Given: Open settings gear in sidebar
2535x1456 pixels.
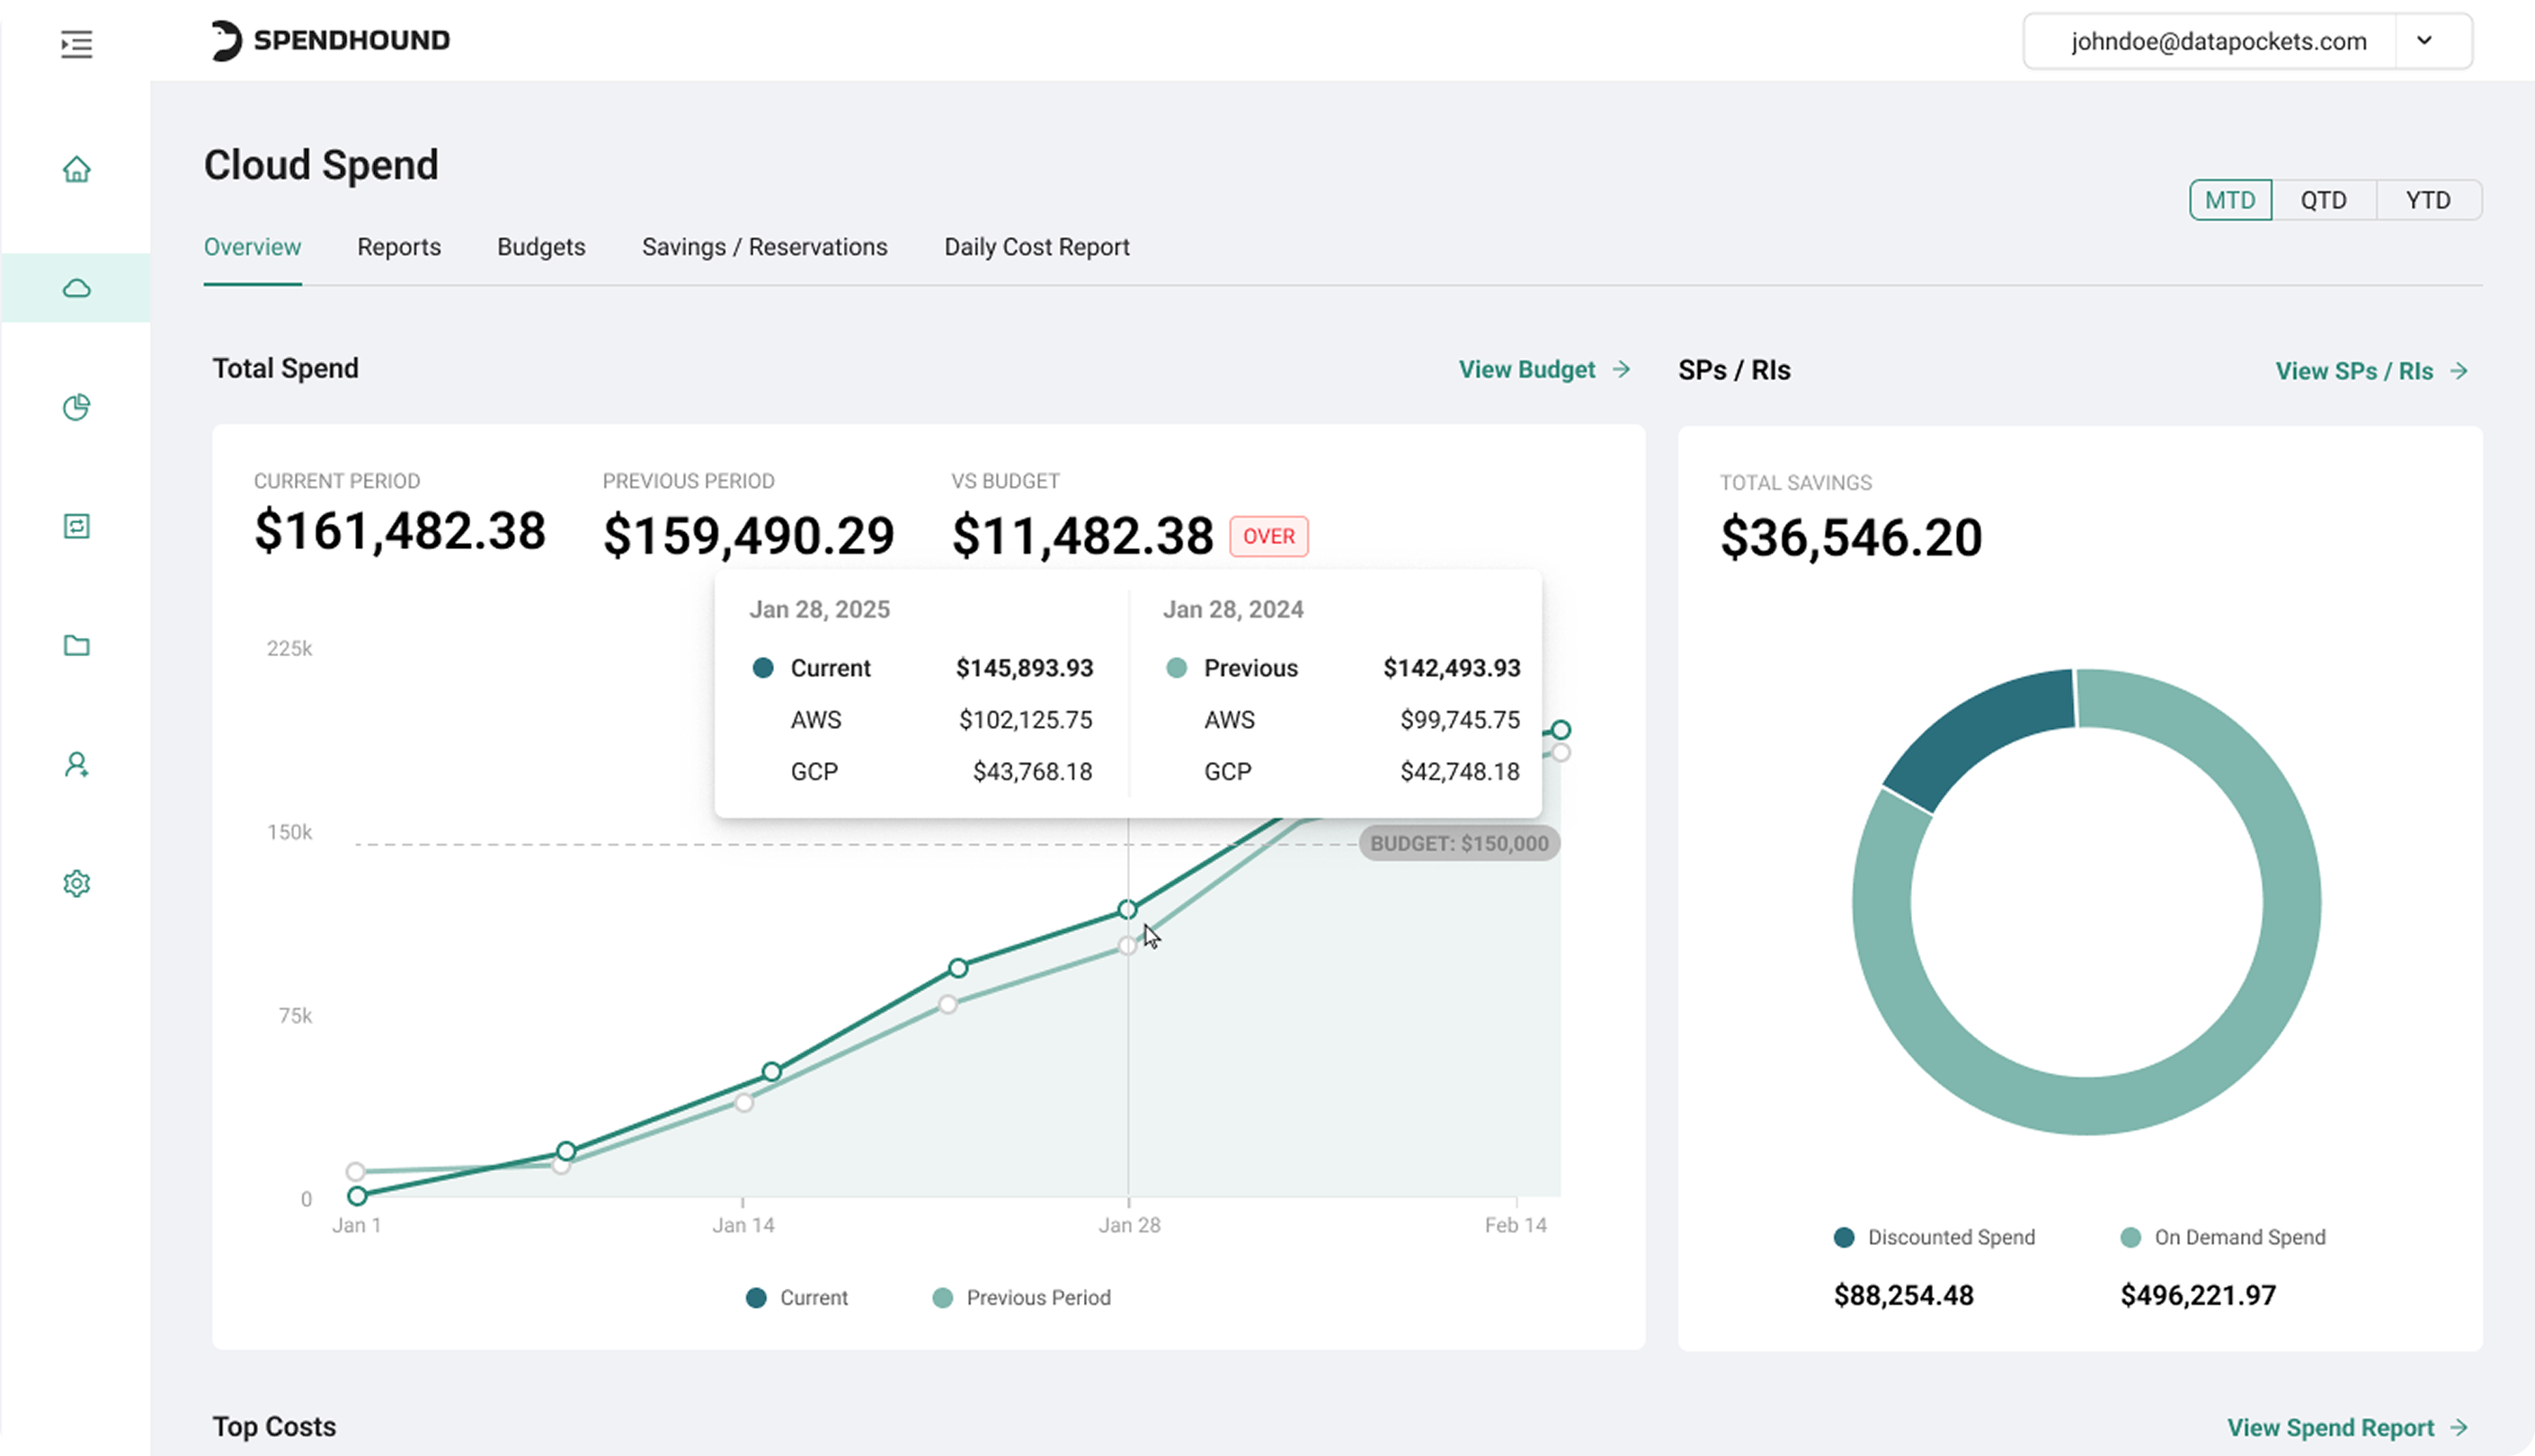Looking at the screenshot, I should click(x=76, y=884).
